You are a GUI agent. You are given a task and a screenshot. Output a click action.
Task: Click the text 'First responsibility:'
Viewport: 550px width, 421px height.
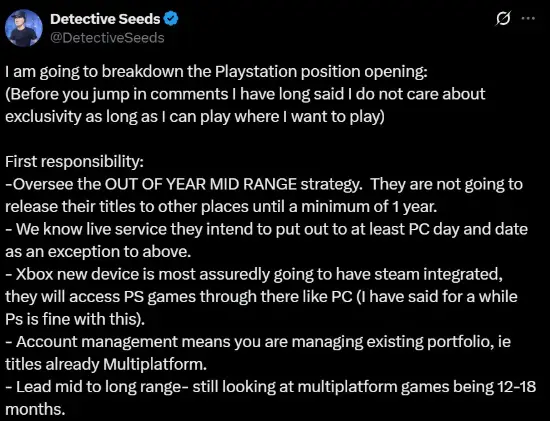(74, 162)
